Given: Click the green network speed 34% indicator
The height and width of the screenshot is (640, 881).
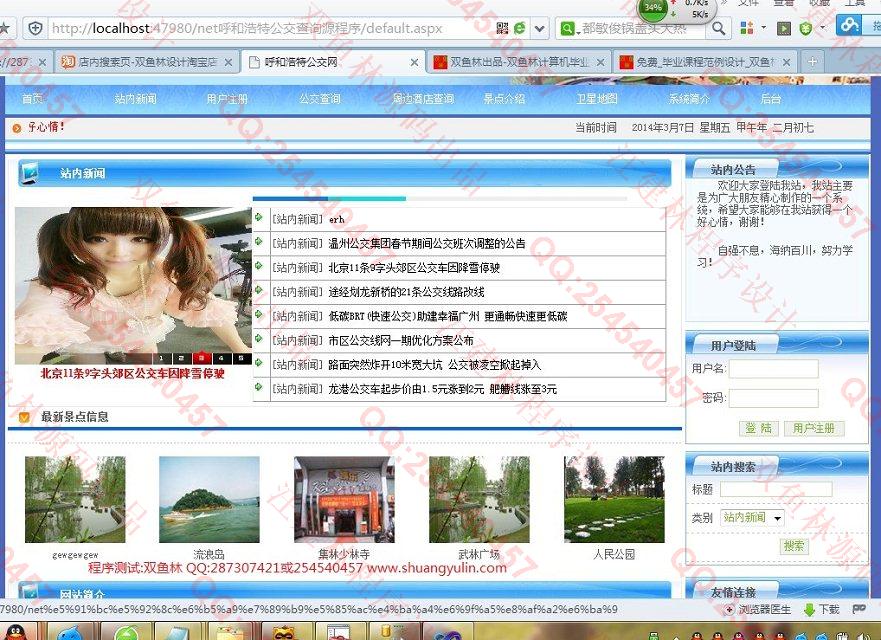Looking at the screenshot, I should coord(653,8).
